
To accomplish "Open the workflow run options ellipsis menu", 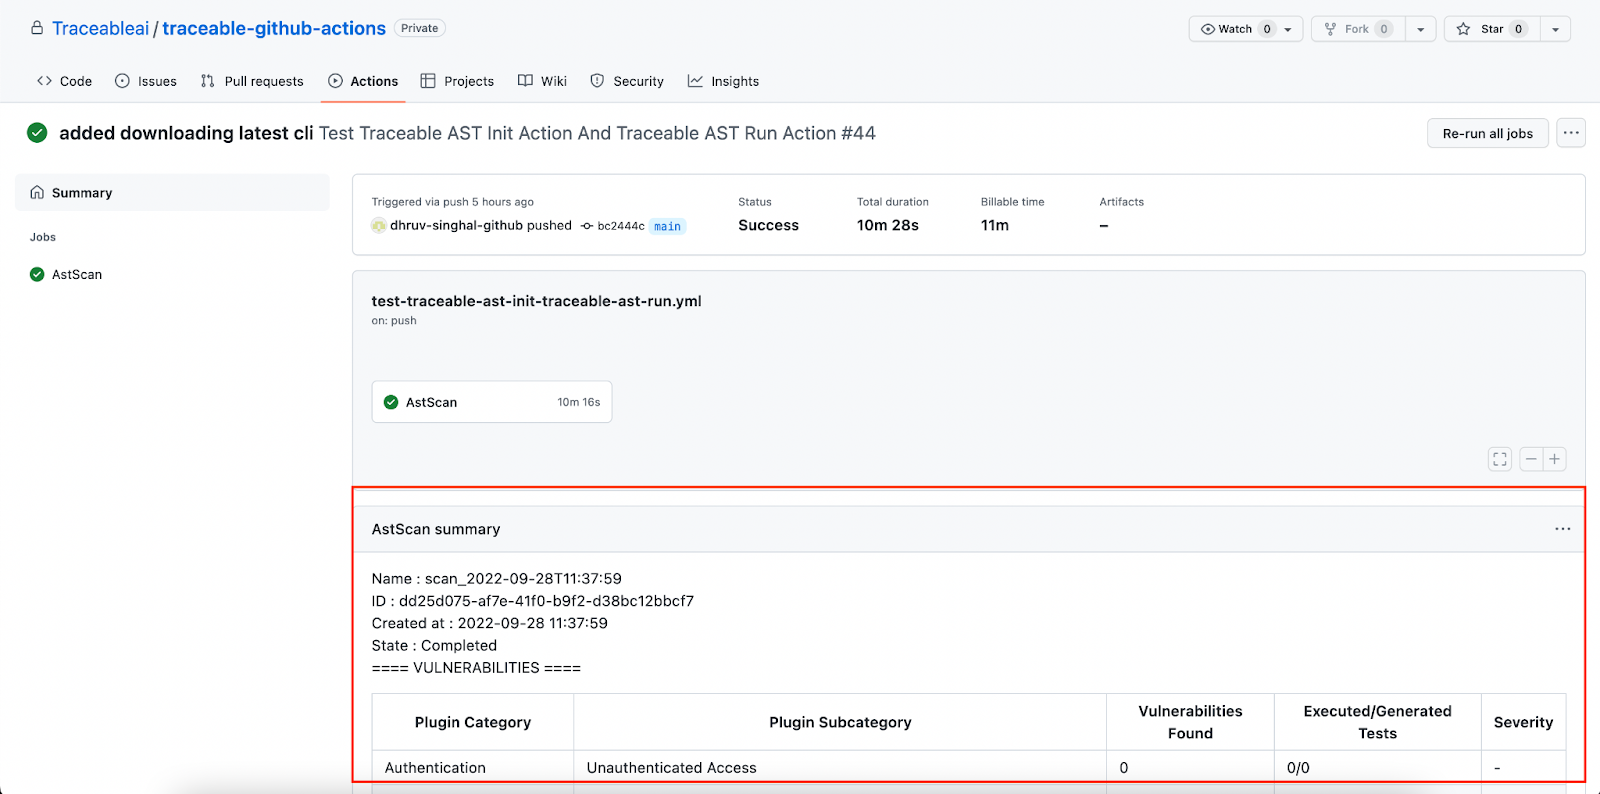I will click(1571, 133).
